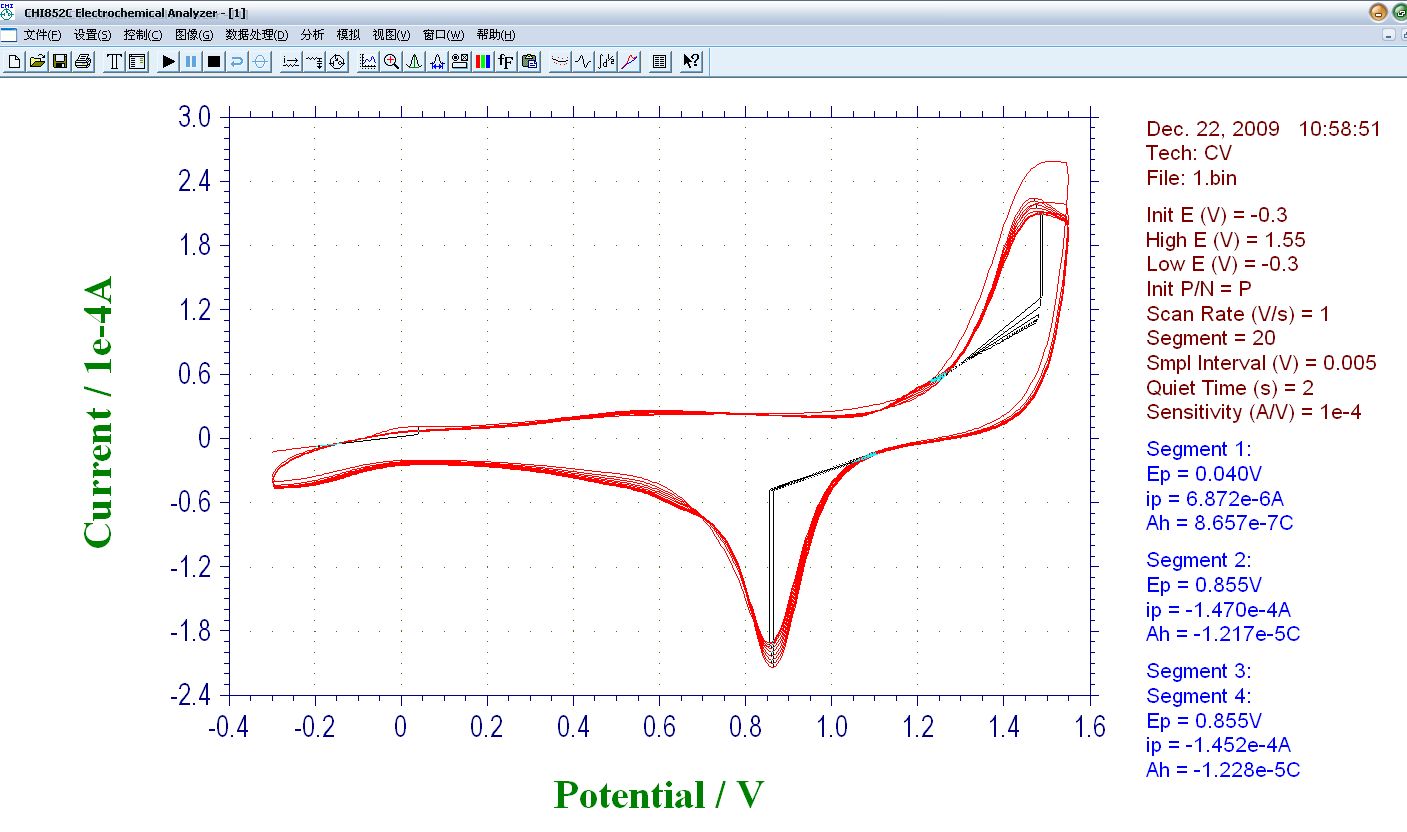This screenshot has width=1407, height=832.
Task: Click the 'Ep = 0.040V' value
Action: pos(1204,473)
